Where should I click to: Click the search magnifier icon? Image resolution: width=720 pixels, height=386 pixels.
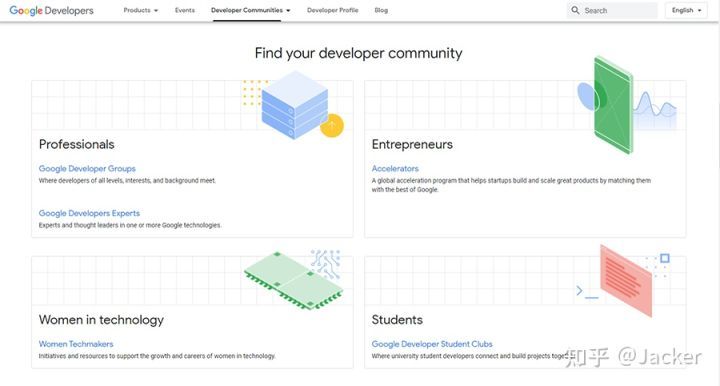pos(575,10)
